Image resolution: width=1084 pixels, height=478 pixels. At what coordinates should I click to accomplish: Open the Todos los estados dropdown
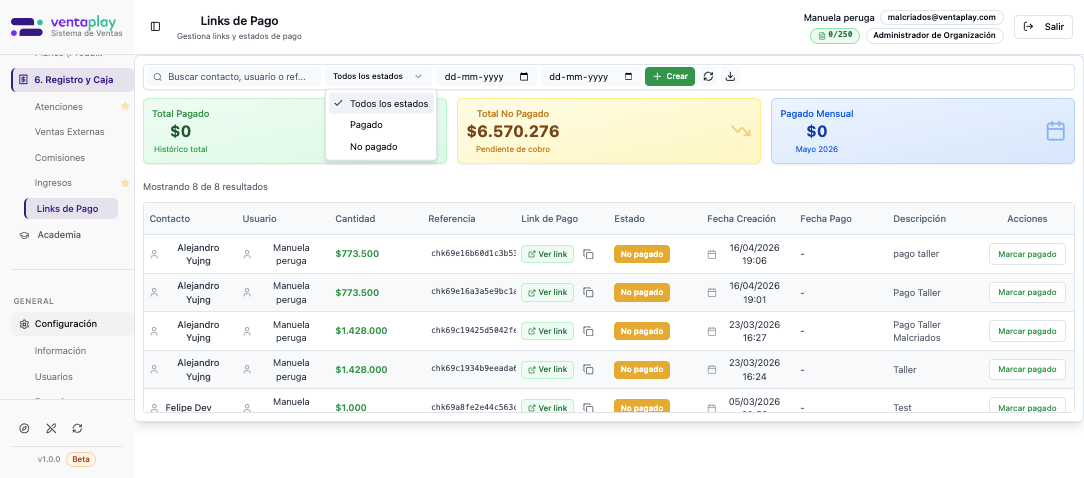coord(377,77)
